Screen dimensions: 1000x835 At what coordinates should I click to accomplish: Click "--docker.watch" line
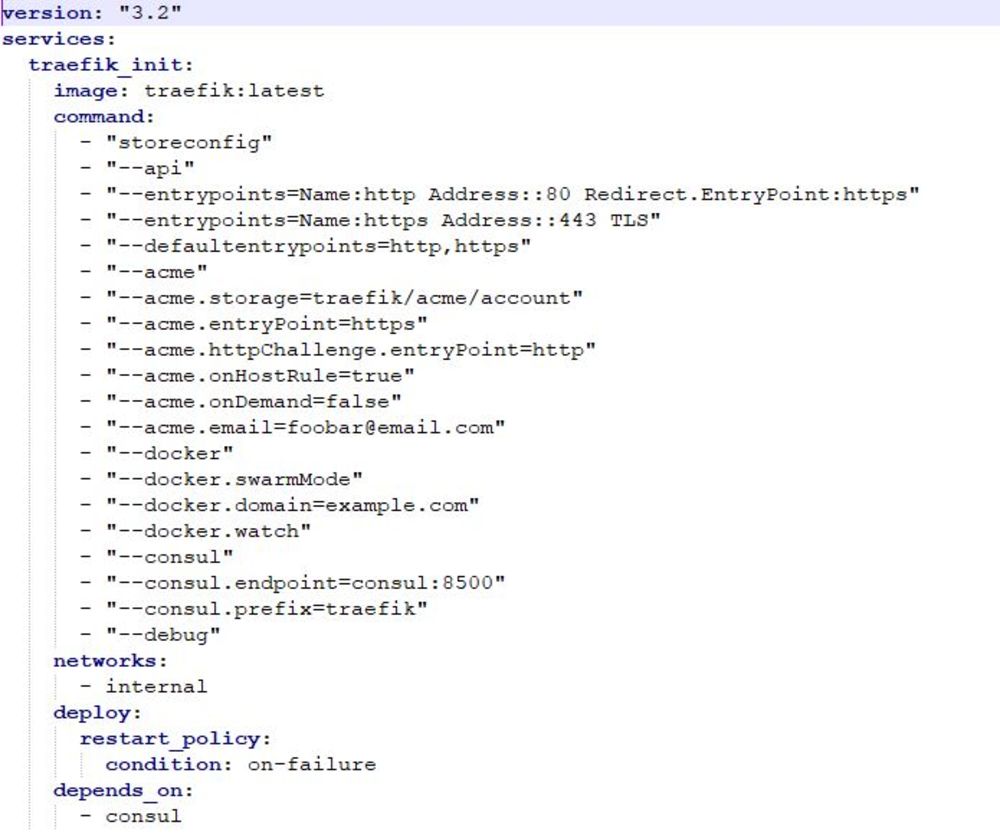coord(209,531)
